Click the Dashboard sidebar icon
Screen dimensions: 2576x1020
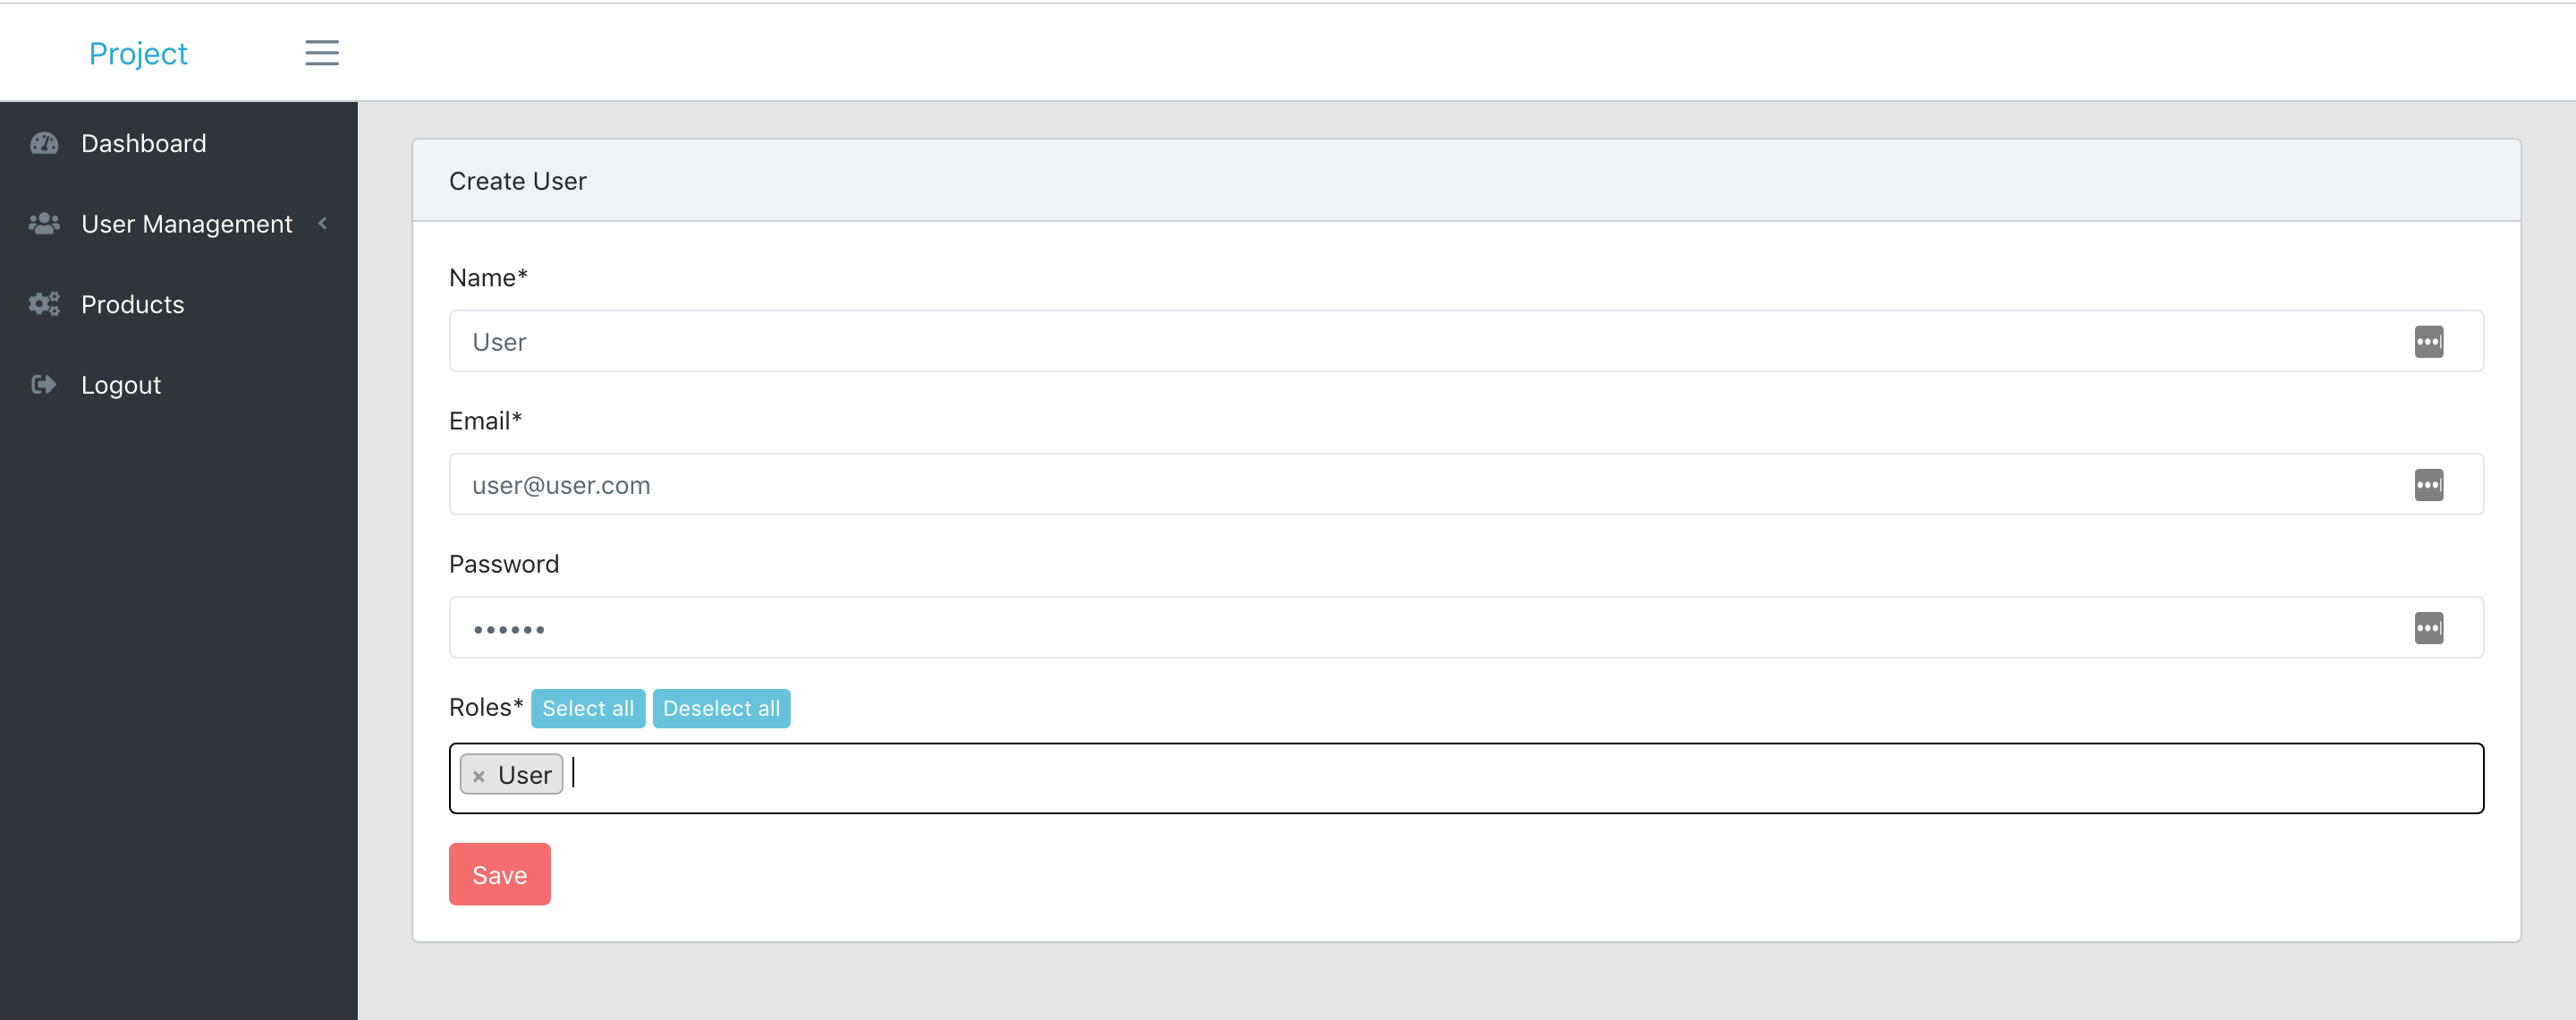pos(45,143)
